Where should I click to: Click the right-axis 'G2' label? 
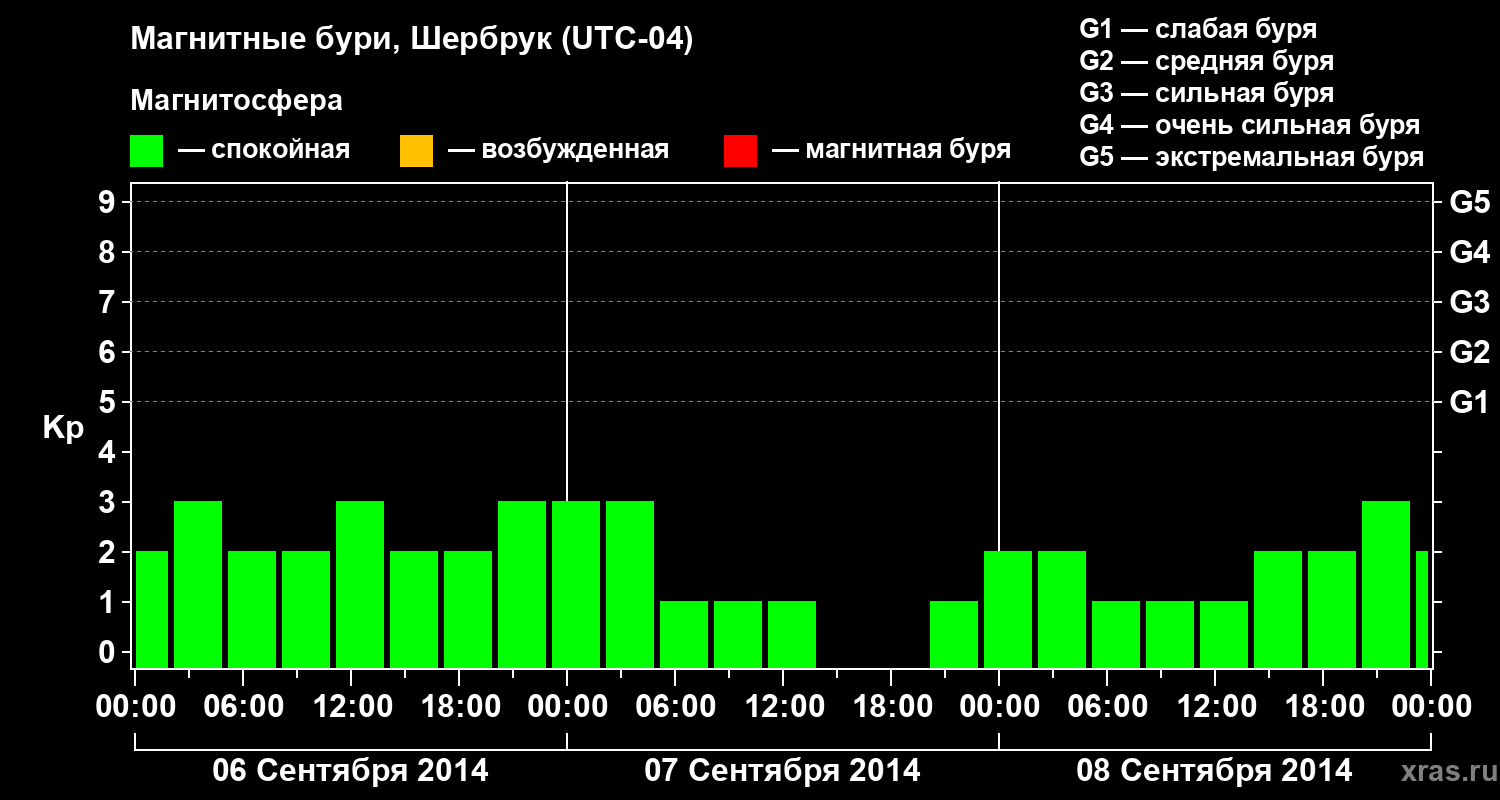(1470, 352)
